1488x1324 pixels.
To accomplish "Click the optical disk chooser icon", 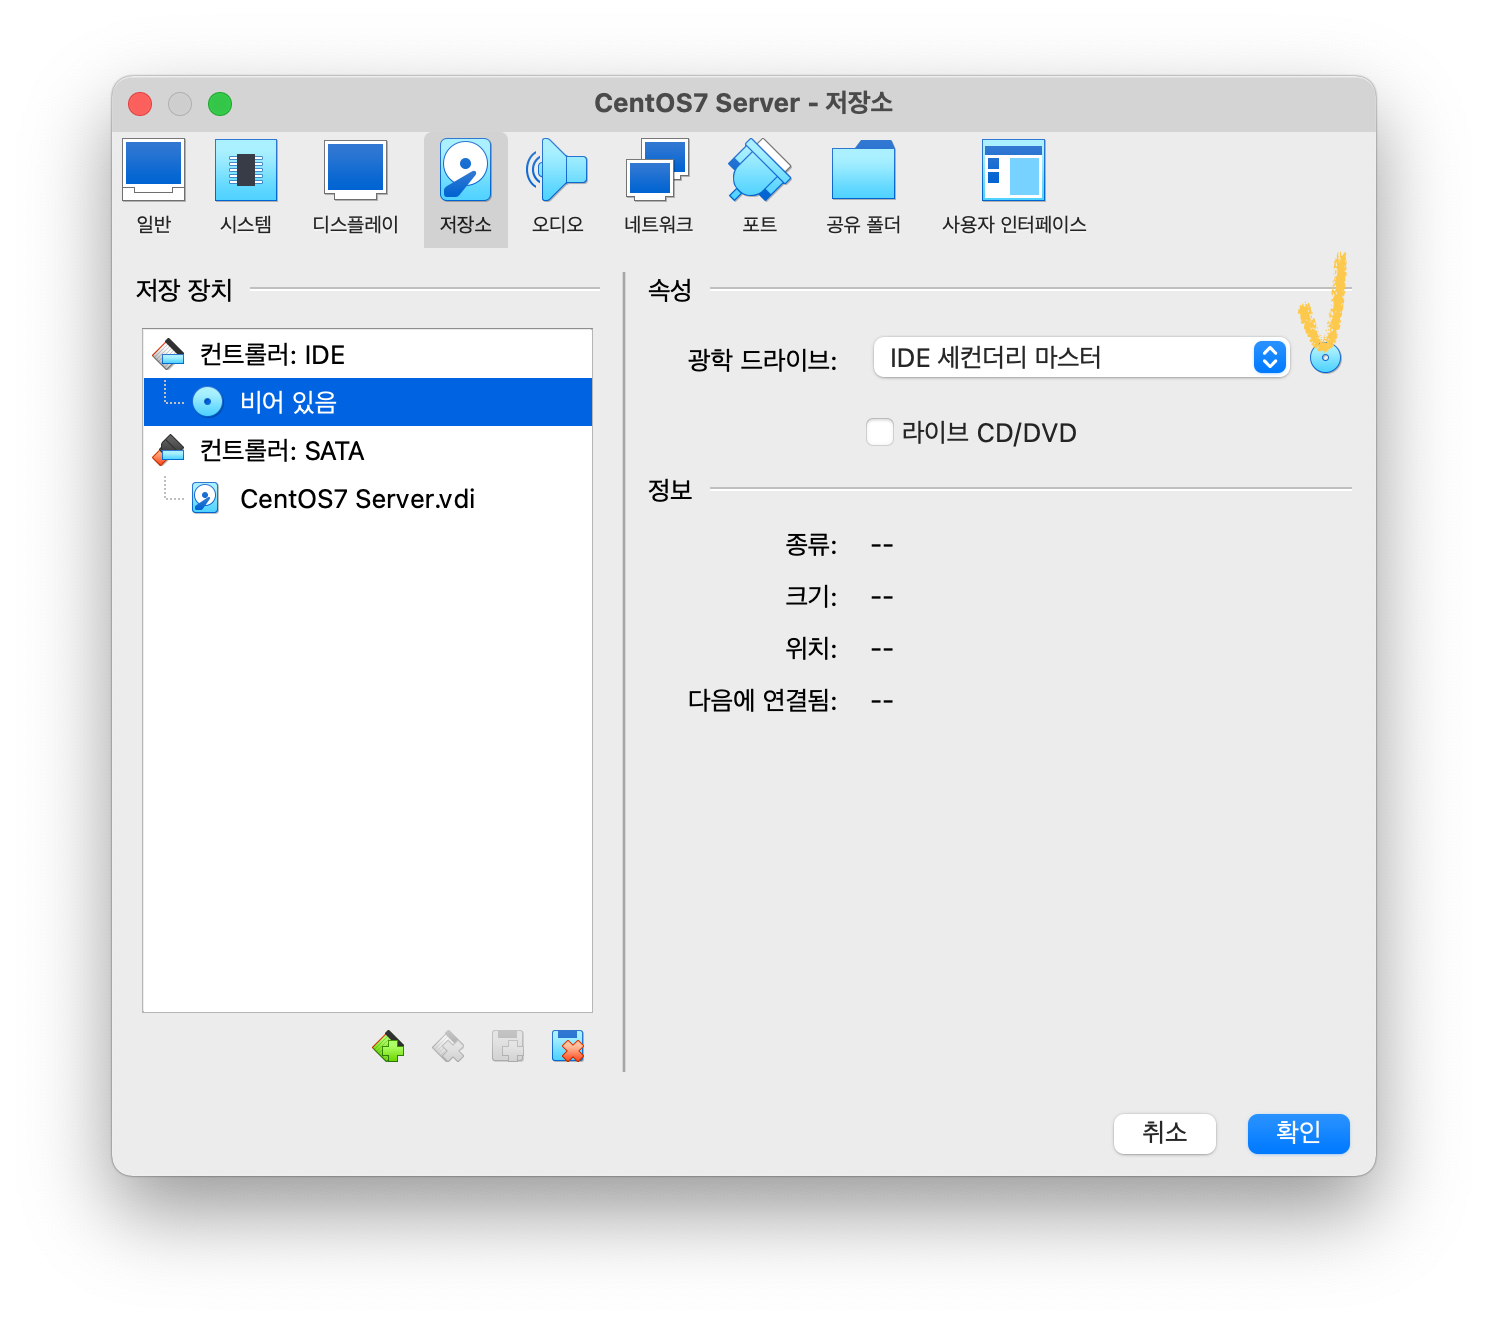I will (1325, 357).
